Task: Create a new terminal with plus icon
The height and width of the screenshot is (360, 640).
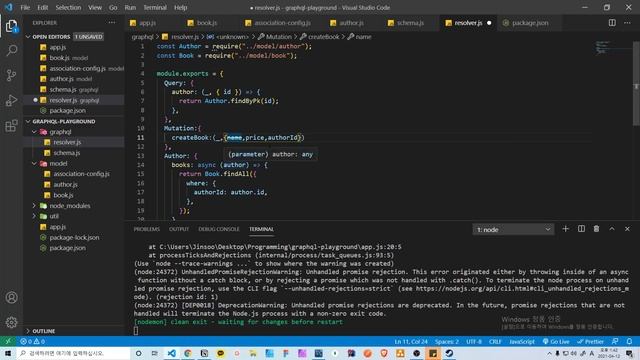Action: click(x=565, y=229)
